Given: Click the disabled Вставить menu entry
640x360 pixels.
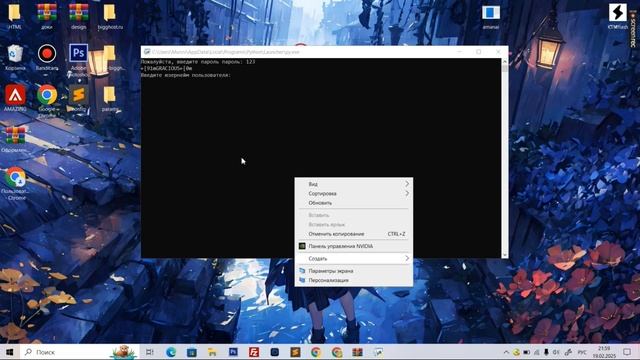Looking at the screenshot, I should (x=353, y=215).
